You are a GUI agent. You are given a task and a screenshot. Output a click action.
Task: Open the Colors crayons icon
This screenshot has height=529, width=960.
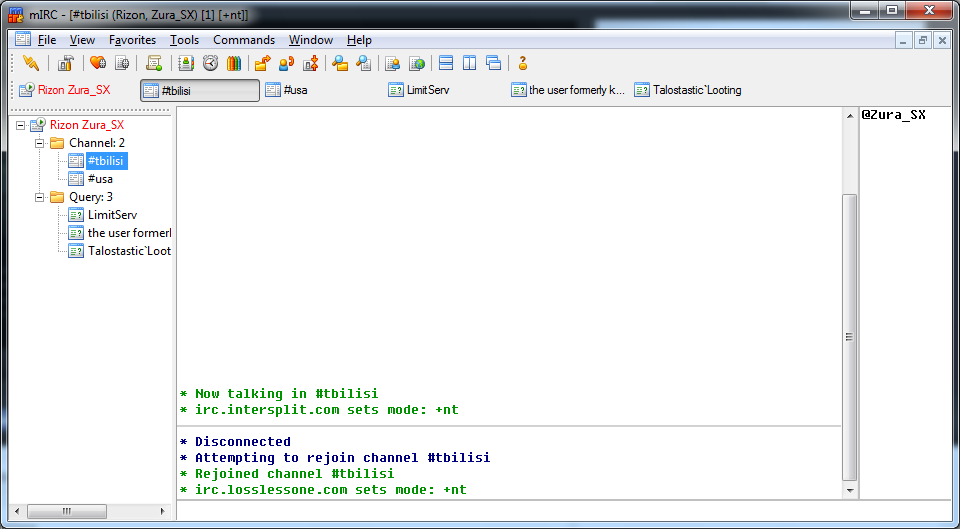[x=234, y=63]
